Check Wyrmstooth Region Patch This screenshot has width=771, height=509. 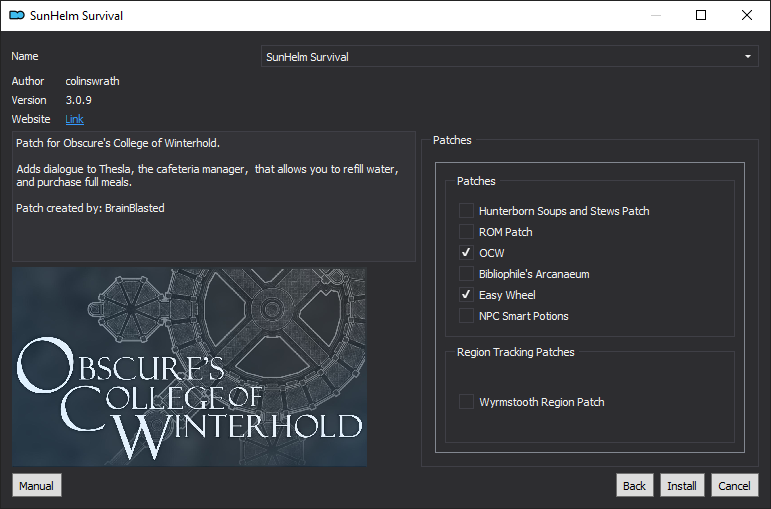[466, 402]
